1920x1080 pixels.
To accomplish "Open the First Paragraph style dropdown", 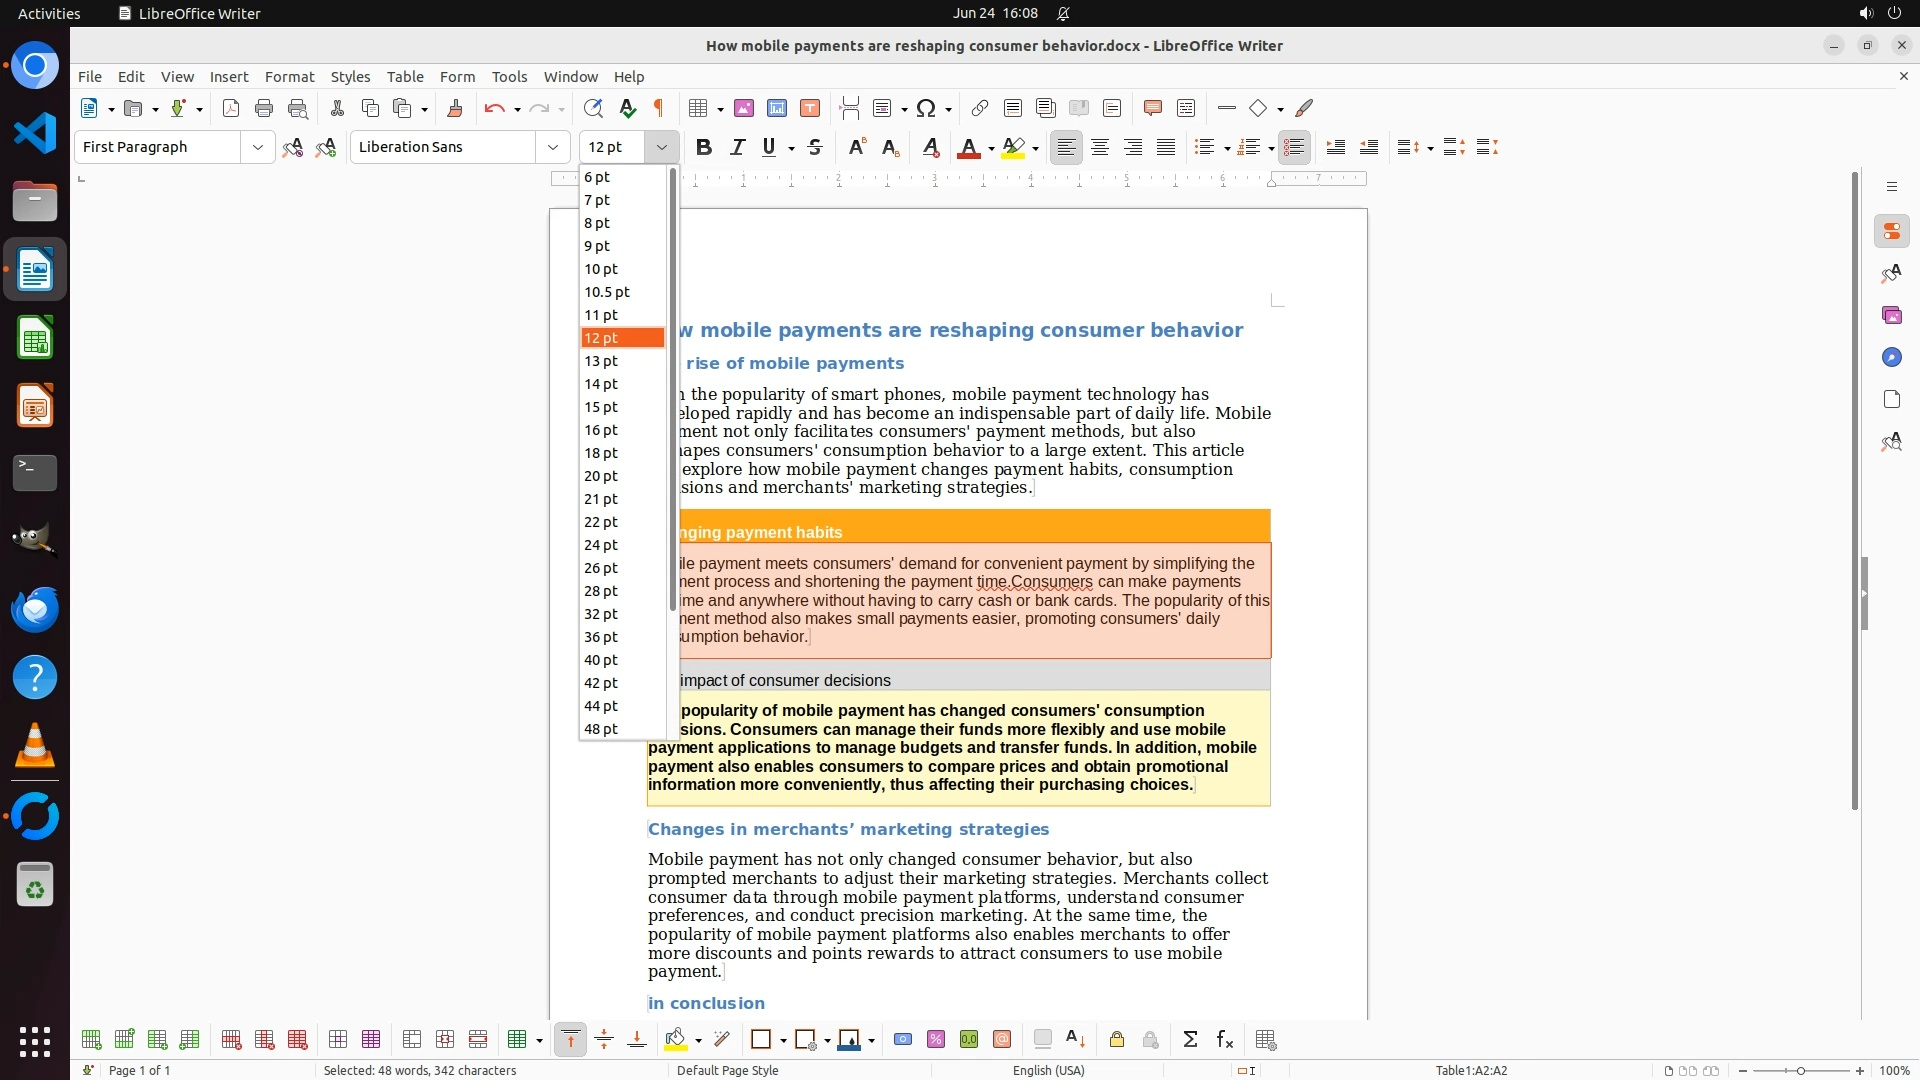I will click(x=257, y=147).
